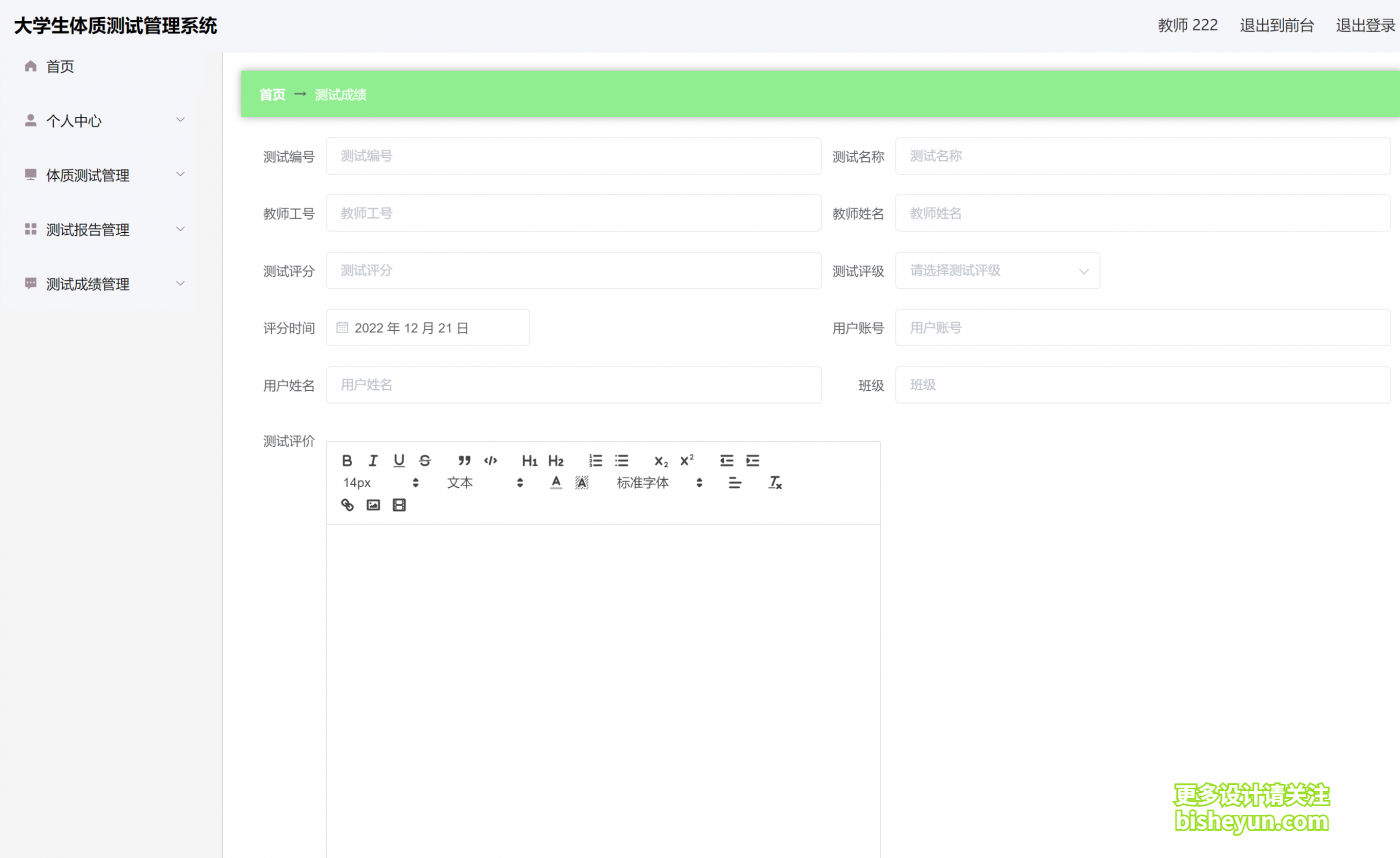Image resolution: width=1400 pixels, height=858 pixels.
Task: Open the 测试评级 select dropdown
Action: (x=997, y=270)
